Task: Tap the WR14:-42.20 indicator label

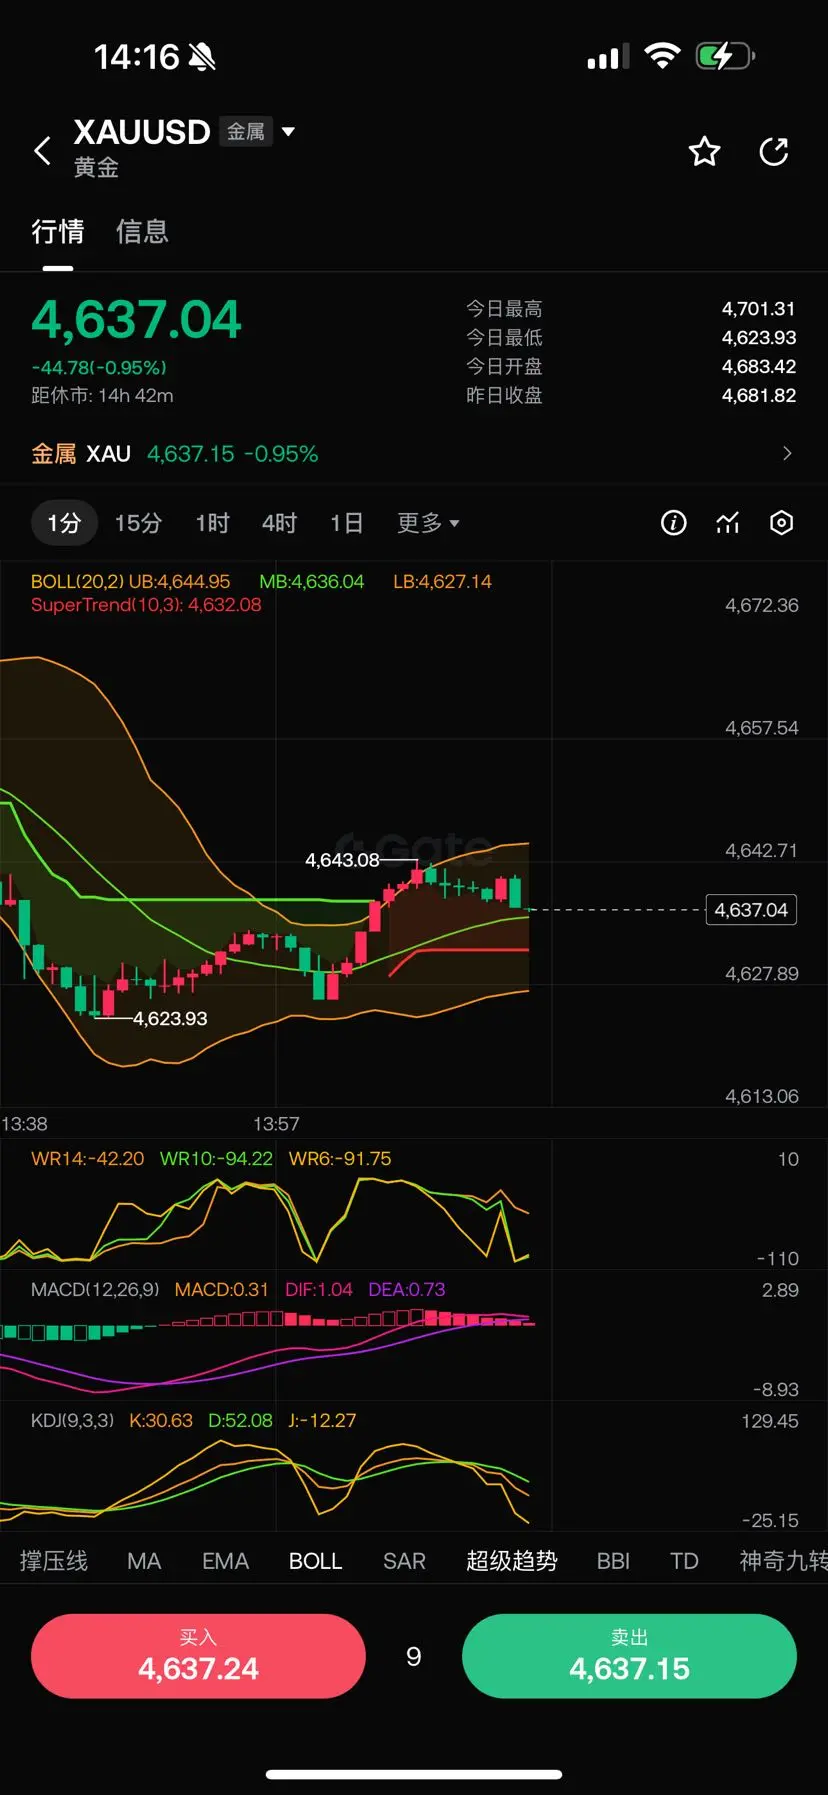Action: [87, 1158]
